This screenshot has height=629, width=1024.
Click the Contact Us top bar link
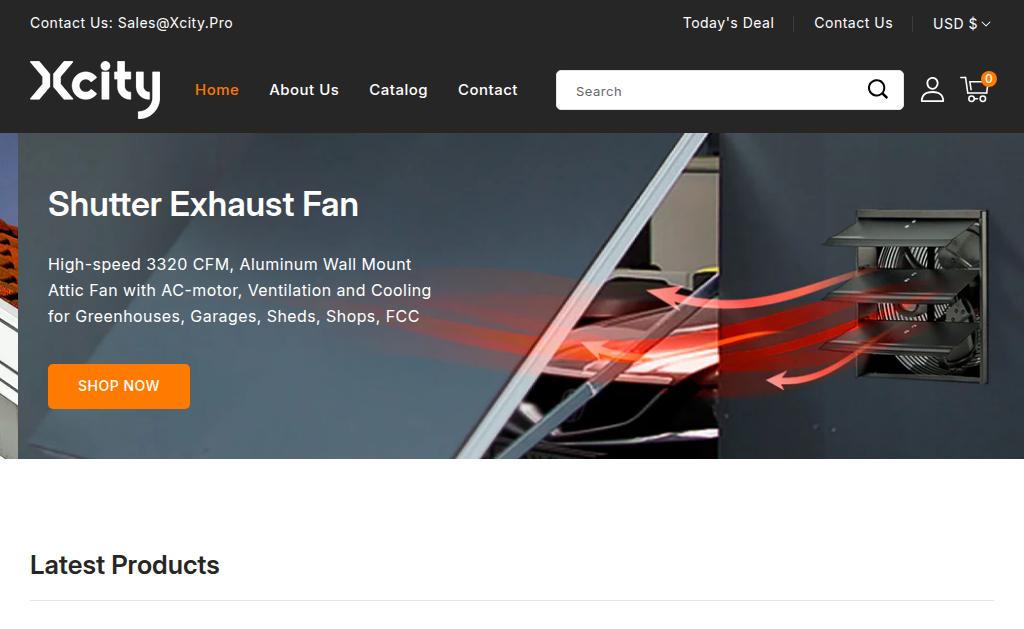[853, 23]
